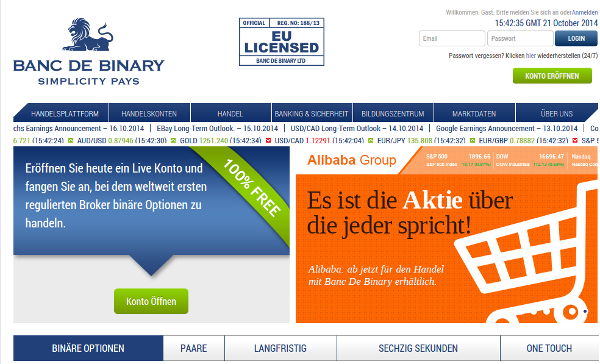Switch to the Sechzig Sekunden tab
This screenshot has width=600, height=364.
click(418, 348)
